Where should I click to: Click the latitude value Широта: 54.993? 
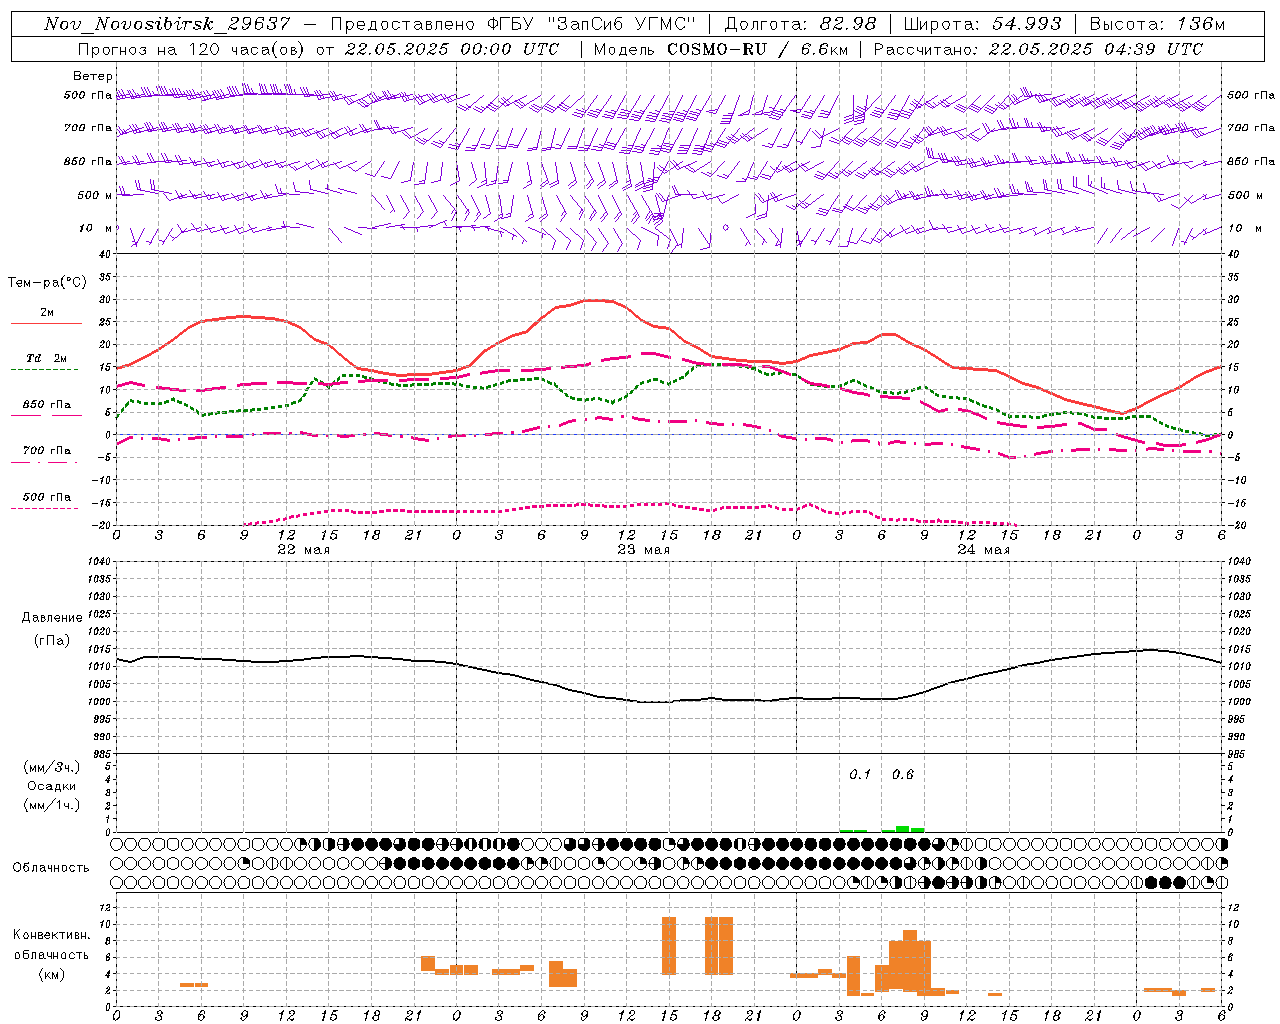coord(982,24)
